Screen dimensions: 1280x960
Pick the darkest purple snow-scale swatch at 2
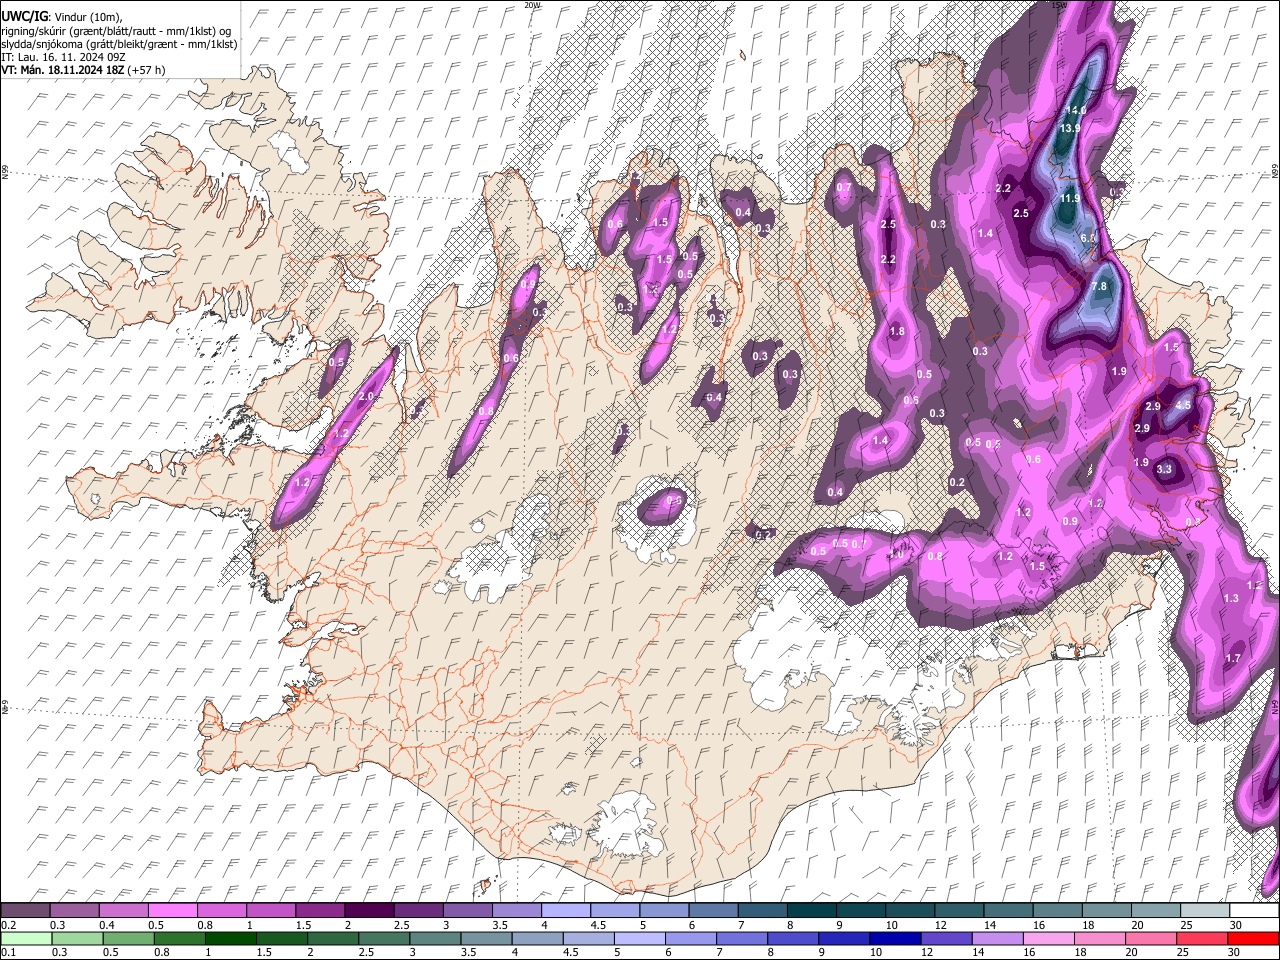[369, 911]
